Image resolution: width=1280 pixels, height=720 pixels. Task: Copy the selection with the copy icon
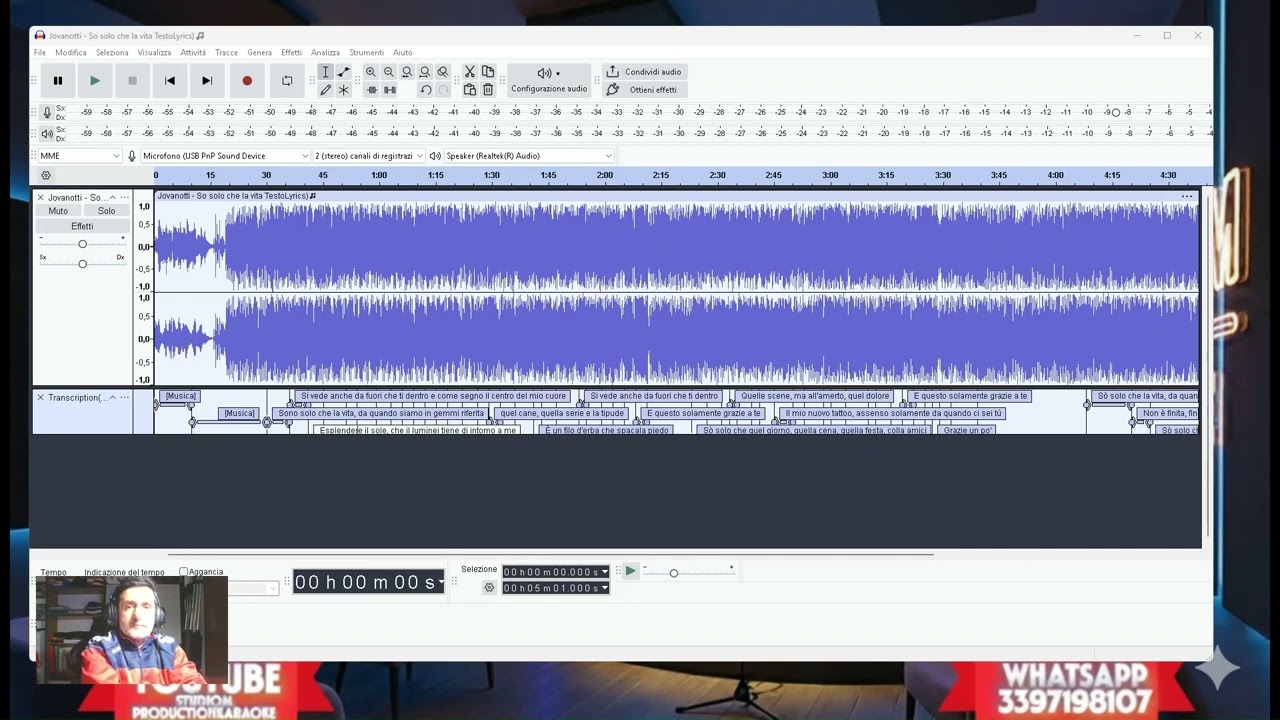488,72
